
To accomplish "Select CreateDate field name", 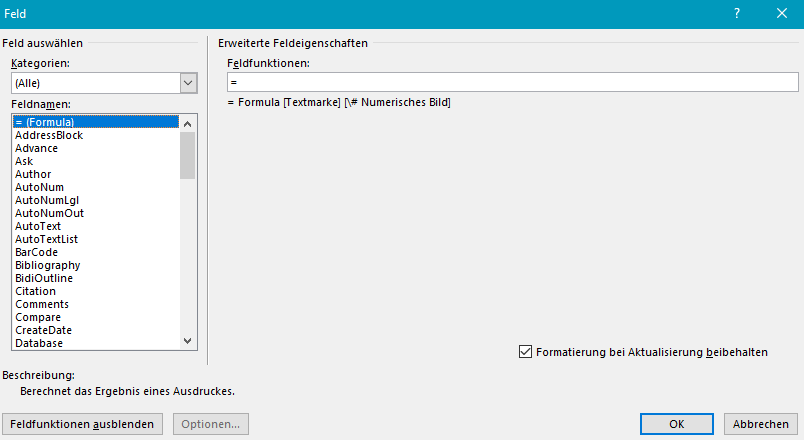I will tap(96, 330).
